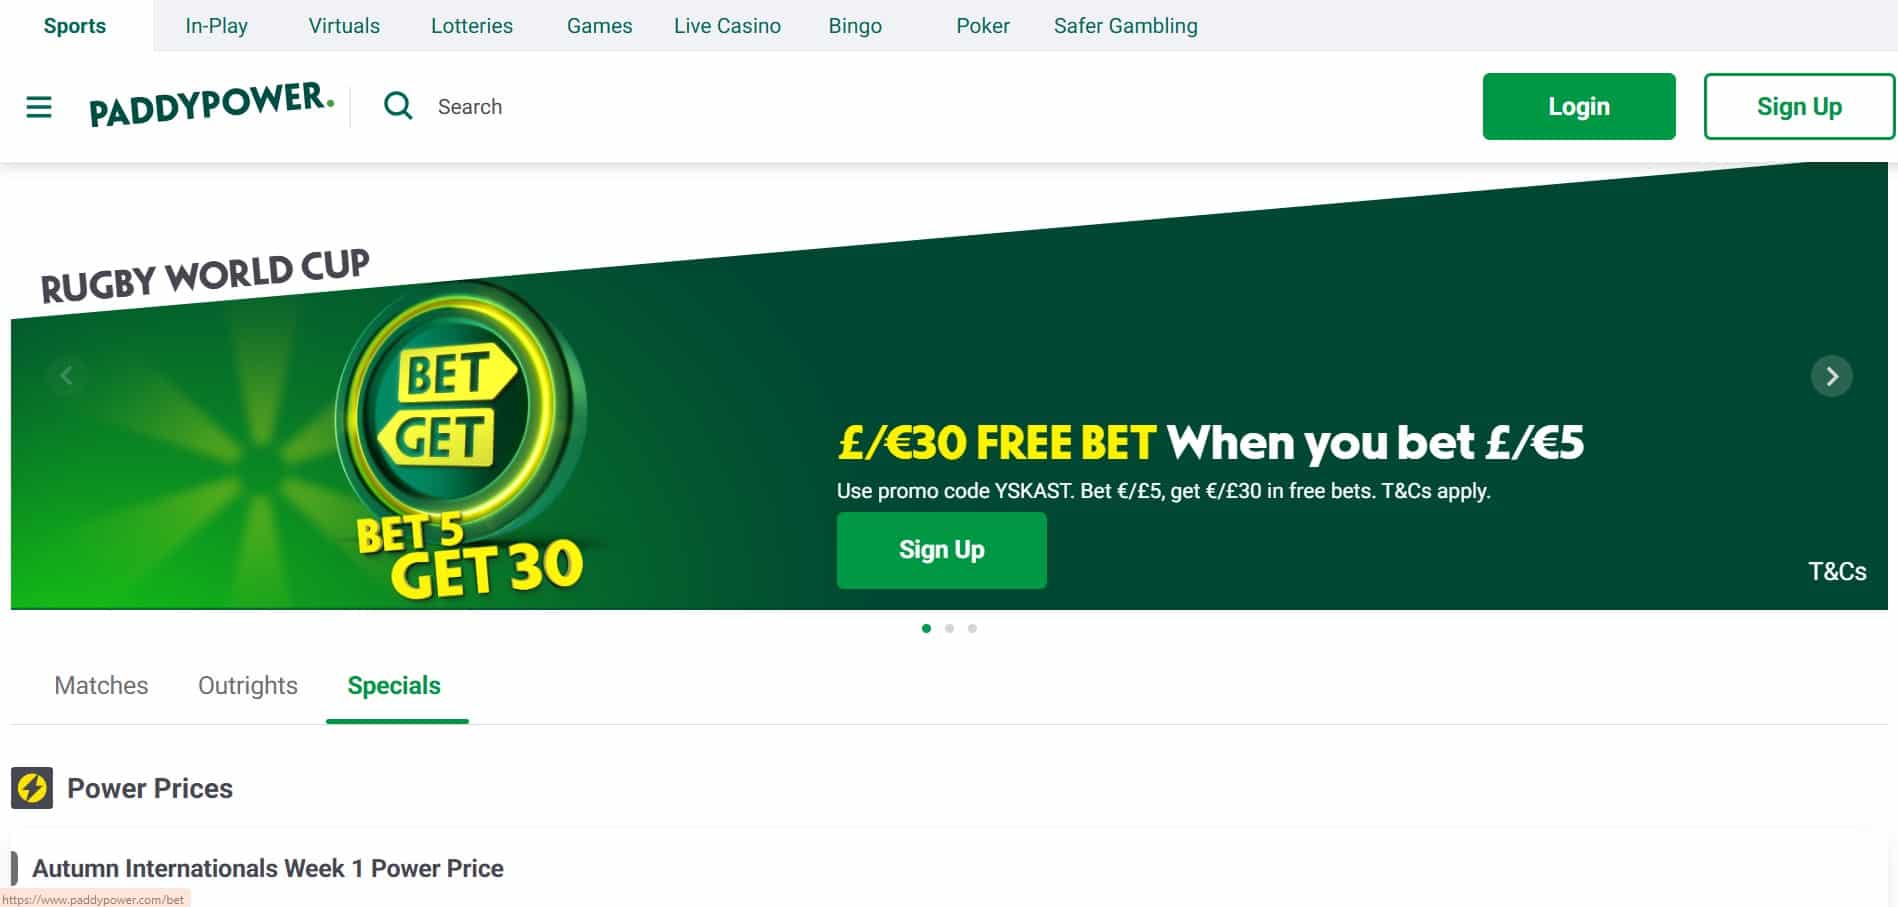Click the header Sign Up button
The image size is (1898, 907).
pos(1799,106)
